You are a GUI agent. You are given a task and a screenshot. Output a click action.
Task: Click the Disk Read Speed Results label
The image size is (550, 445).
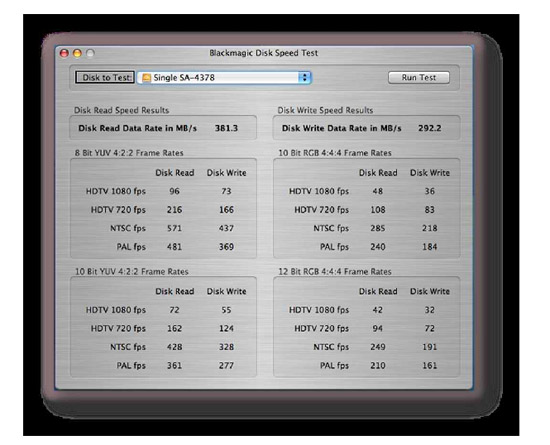(121, 110)
